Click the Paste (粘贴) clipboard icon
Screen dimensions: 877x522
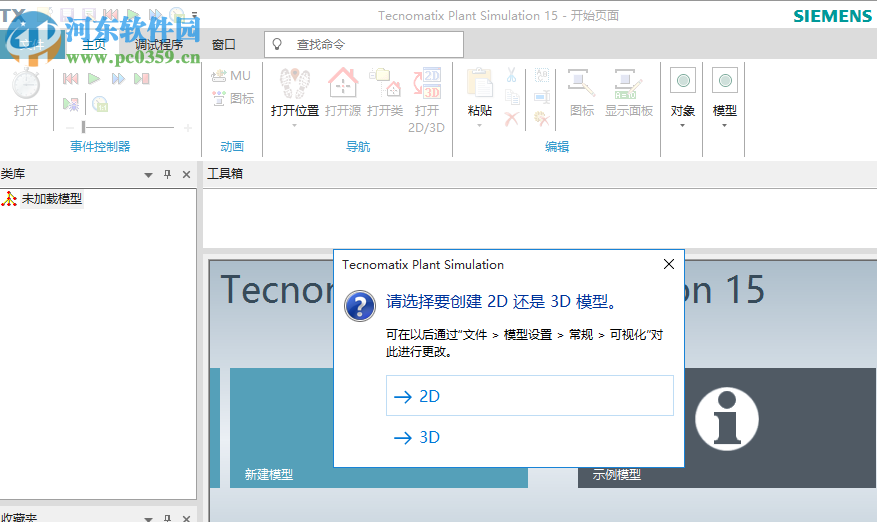click(x=480, y=83)
